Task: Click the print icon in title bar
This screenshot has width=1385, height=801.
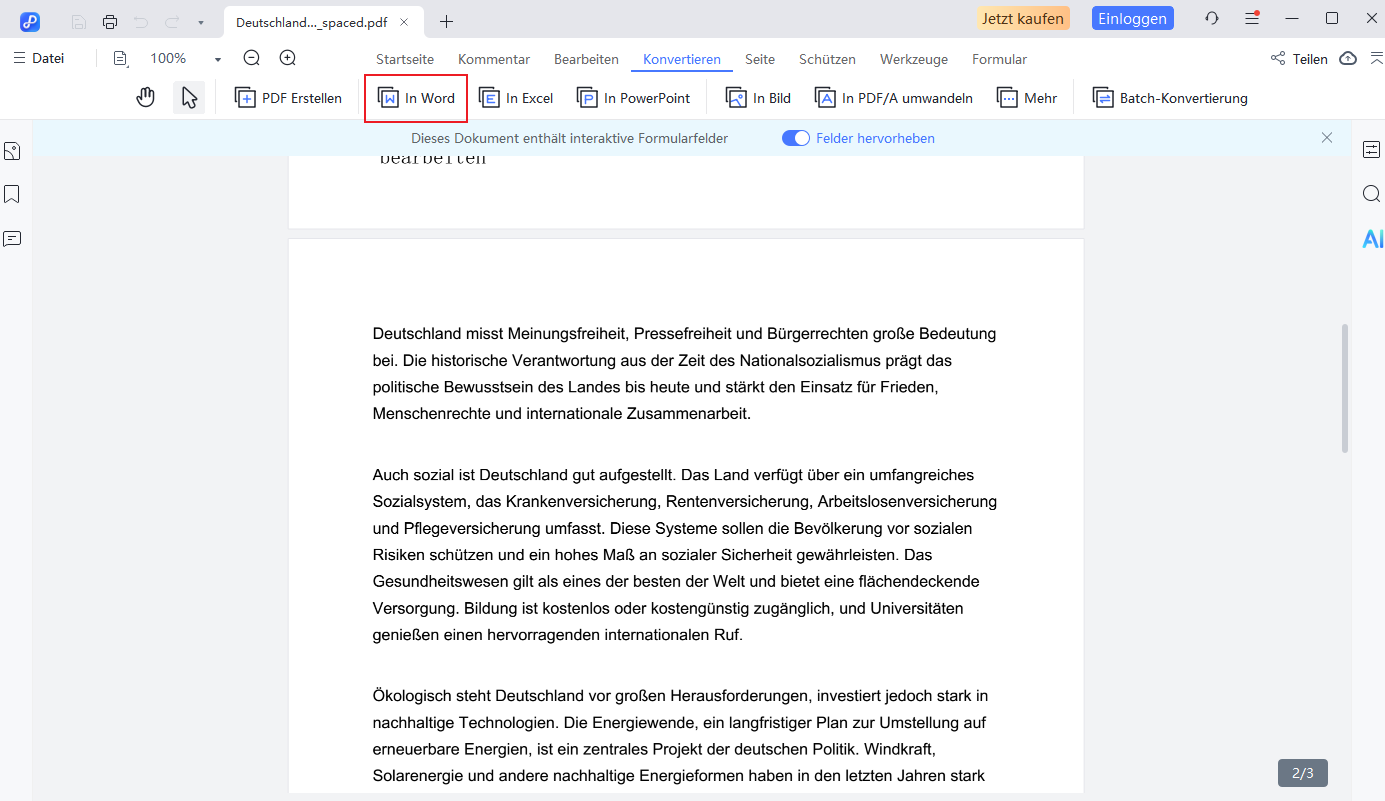Action: 110,21
